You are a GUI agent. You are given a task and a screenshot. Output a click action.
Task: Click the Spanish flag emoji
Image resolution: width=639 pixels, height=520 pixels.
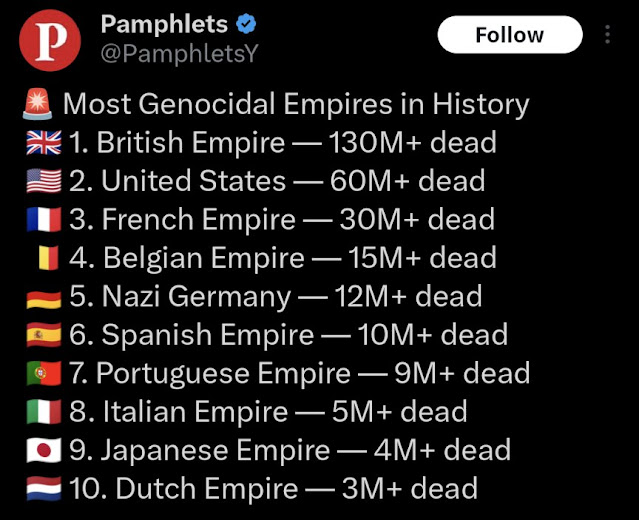44,335
